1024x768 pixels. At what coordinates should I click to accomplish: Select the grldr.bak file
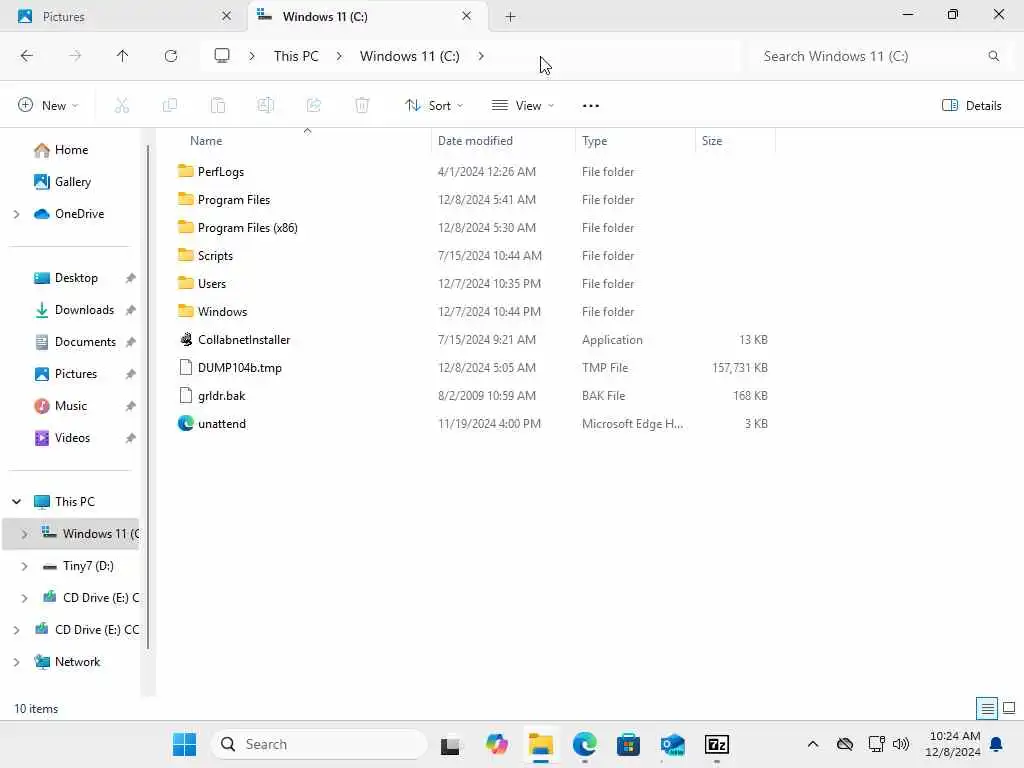[x=221, y=396]
